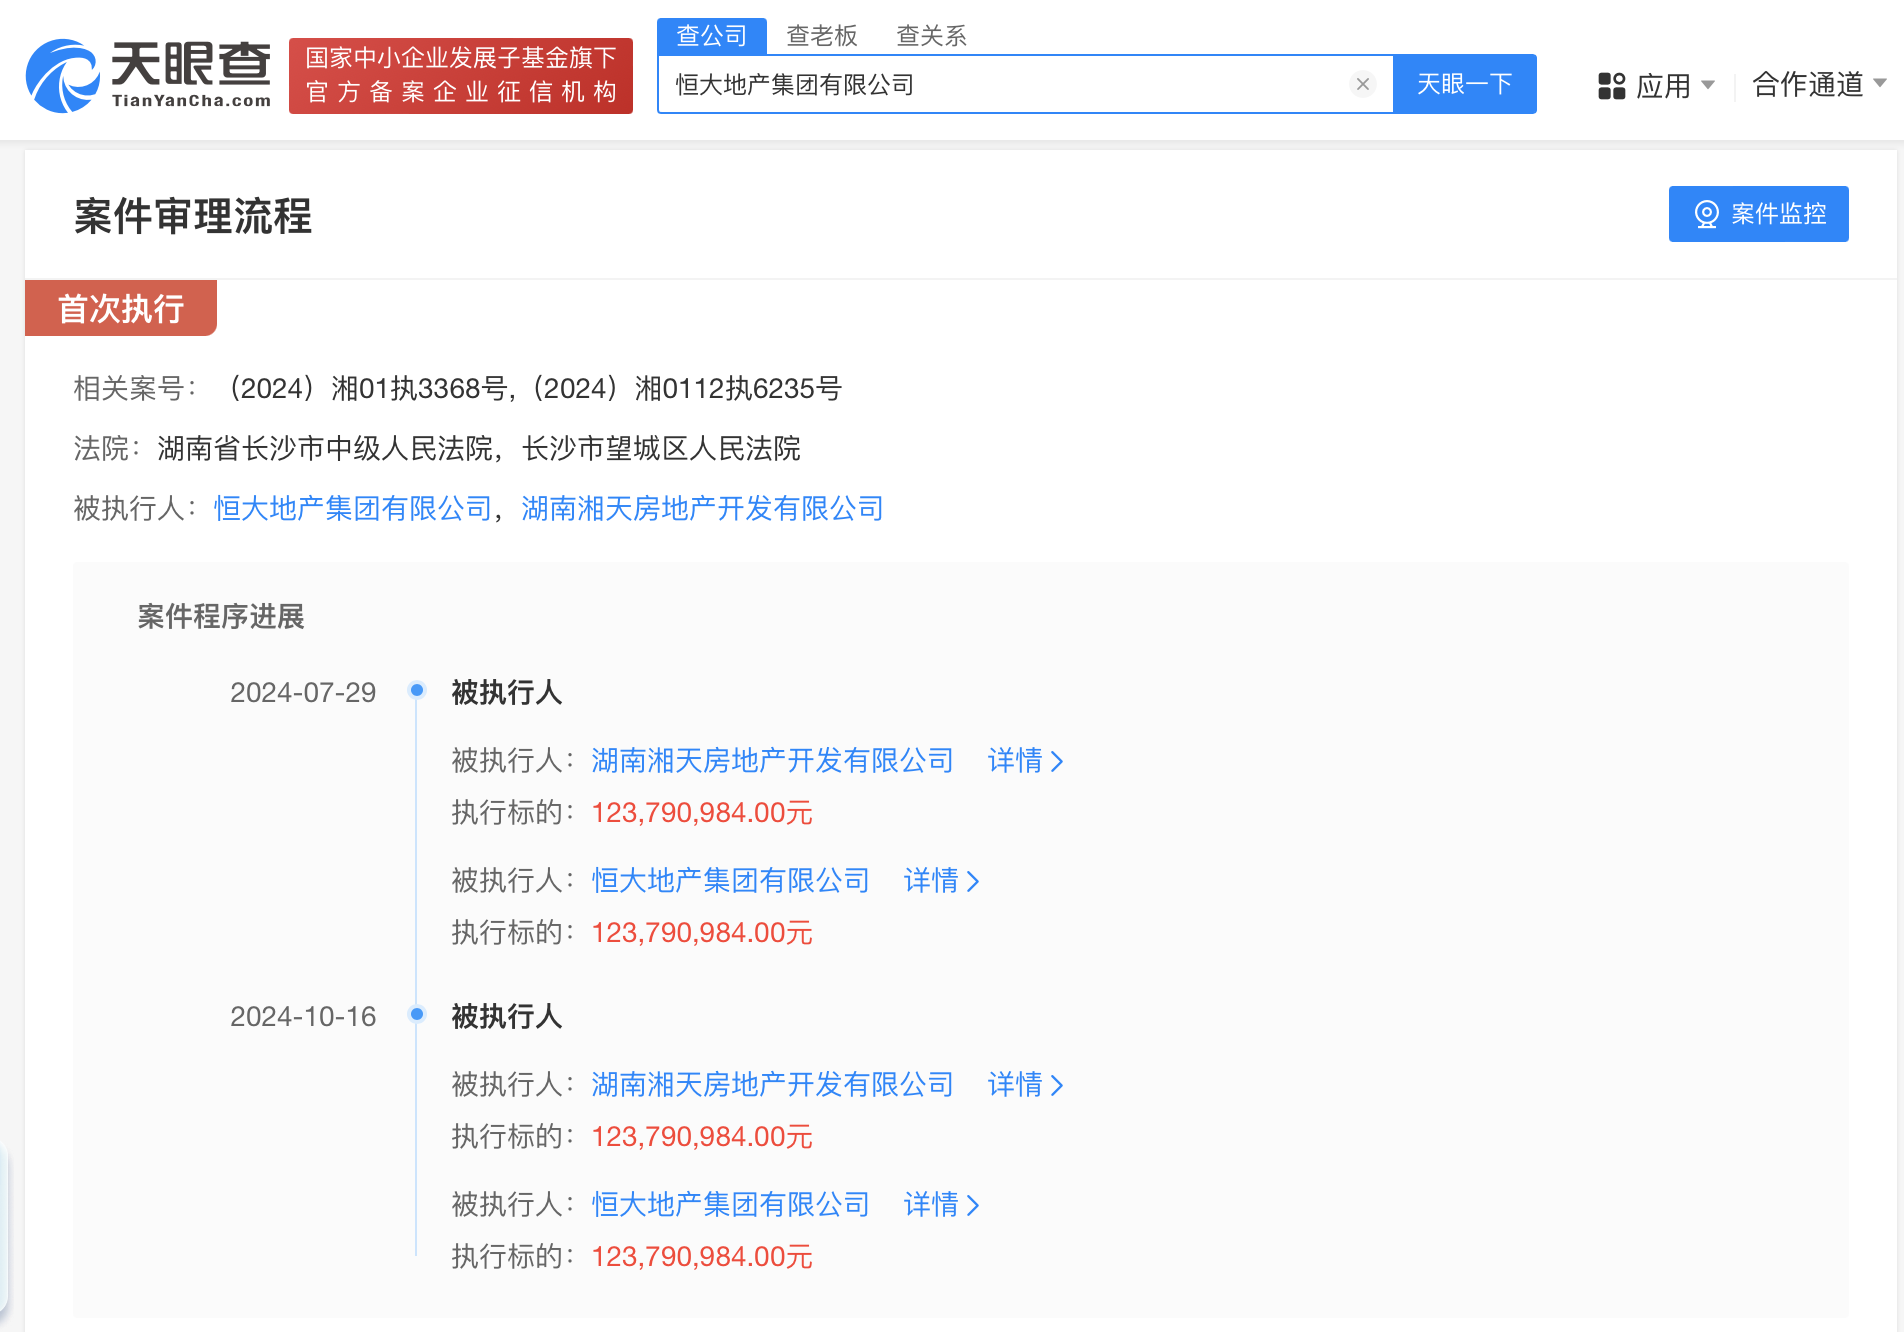The width and height of the screenshot is (1904, 1332).
Task: Click the 2024-10-16 date text
Action: 303,1016
